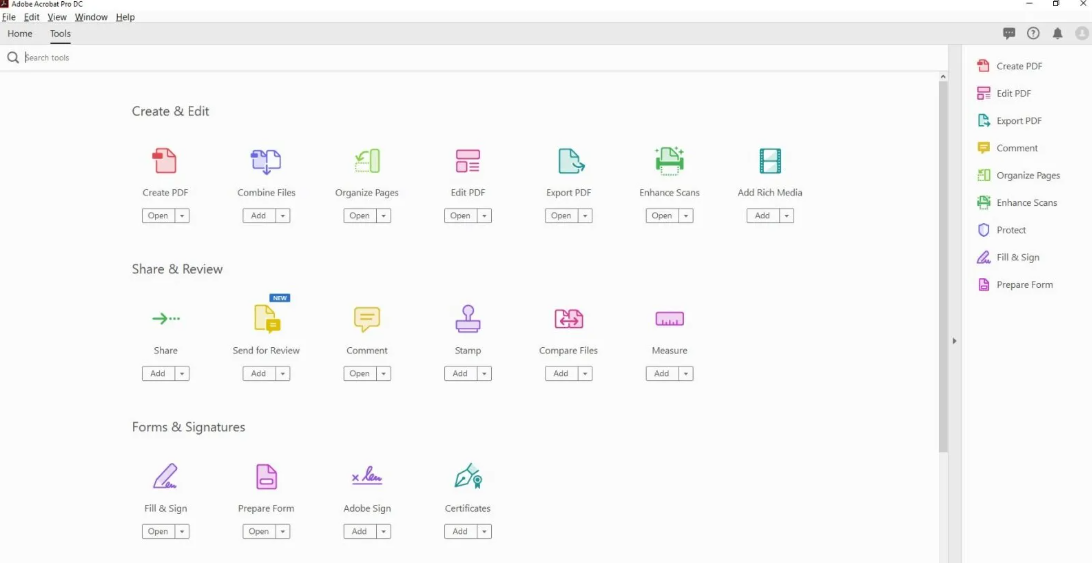This screenshot has width=1092, height=563.
Task: Click the Open button under Prepare Form
Action: tap(258, 532)
